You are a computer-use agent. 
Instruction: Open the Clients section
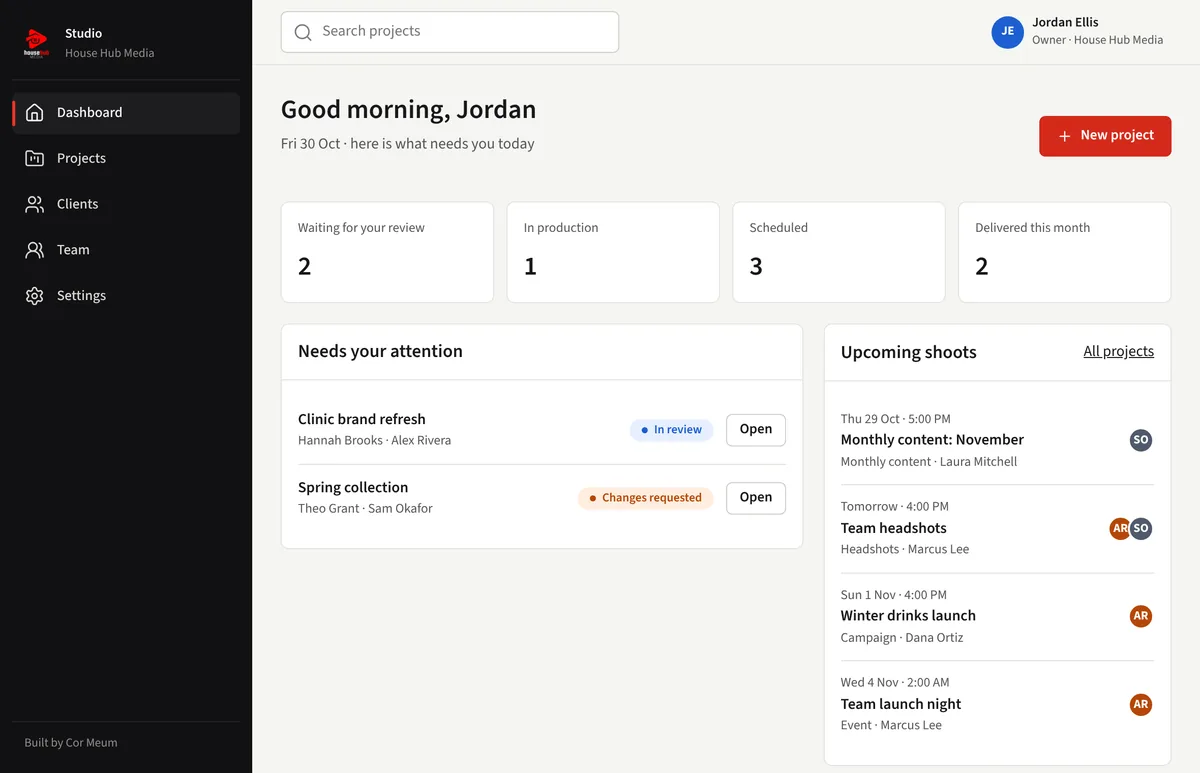[126, 204]
